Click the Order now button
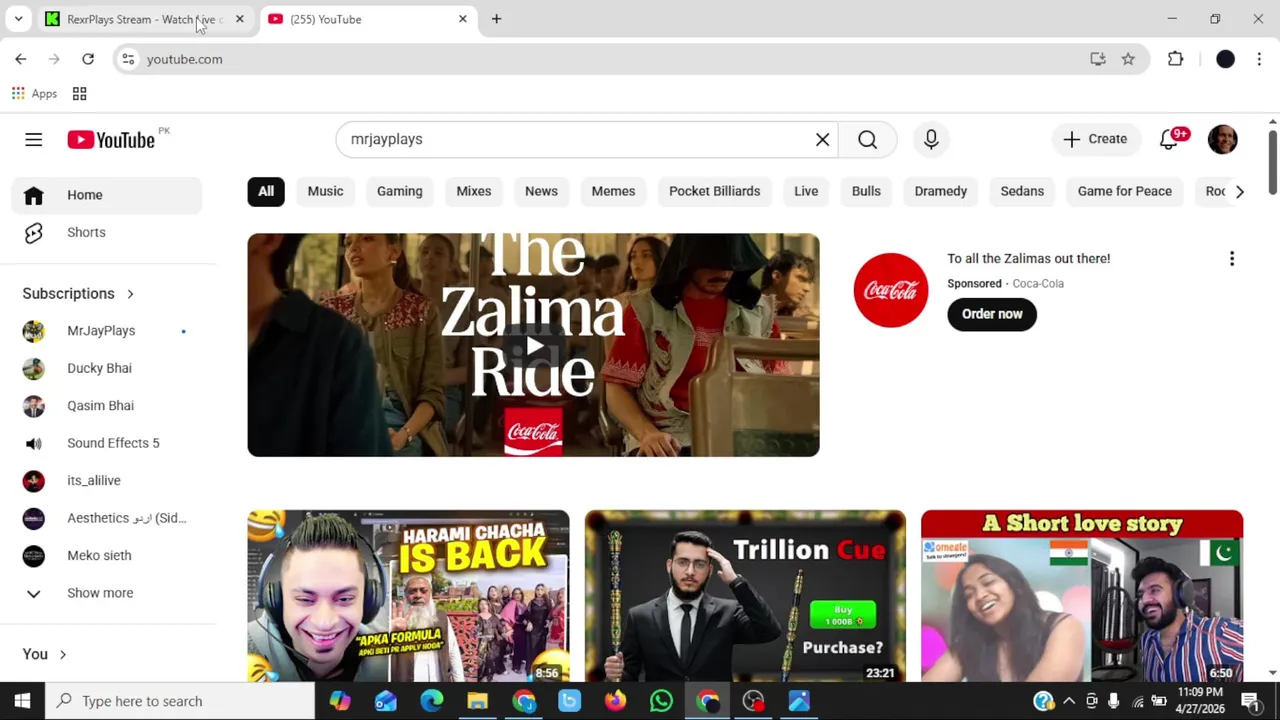The image size is (1280, 720). pos(992,314)
